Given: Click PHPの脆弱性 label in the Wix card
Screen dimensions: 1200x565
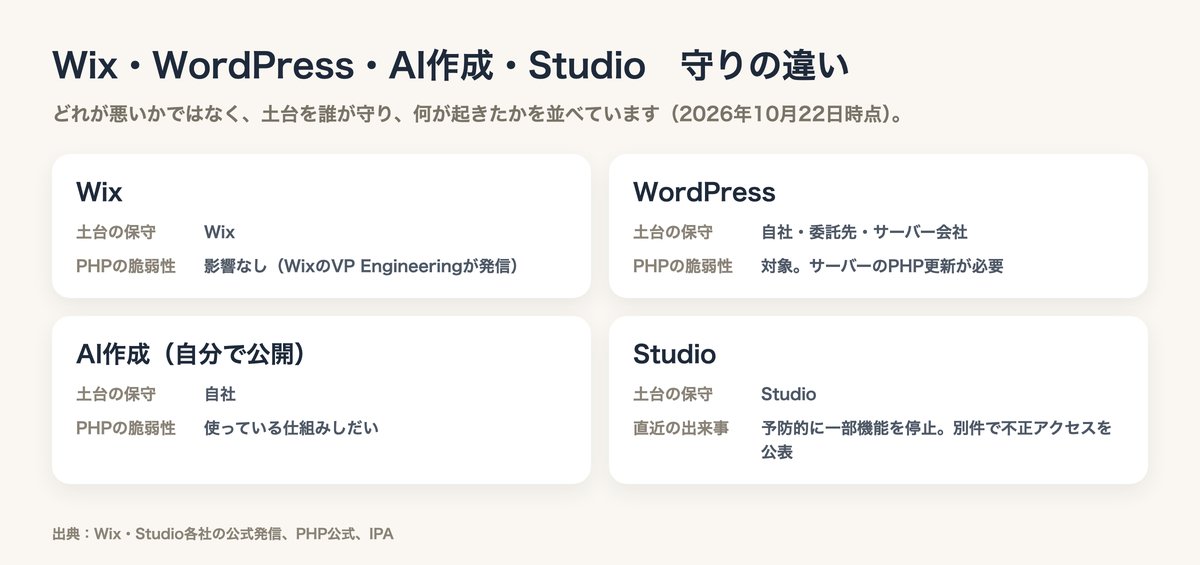Looking at the screenshot, I should coord(126,266).
